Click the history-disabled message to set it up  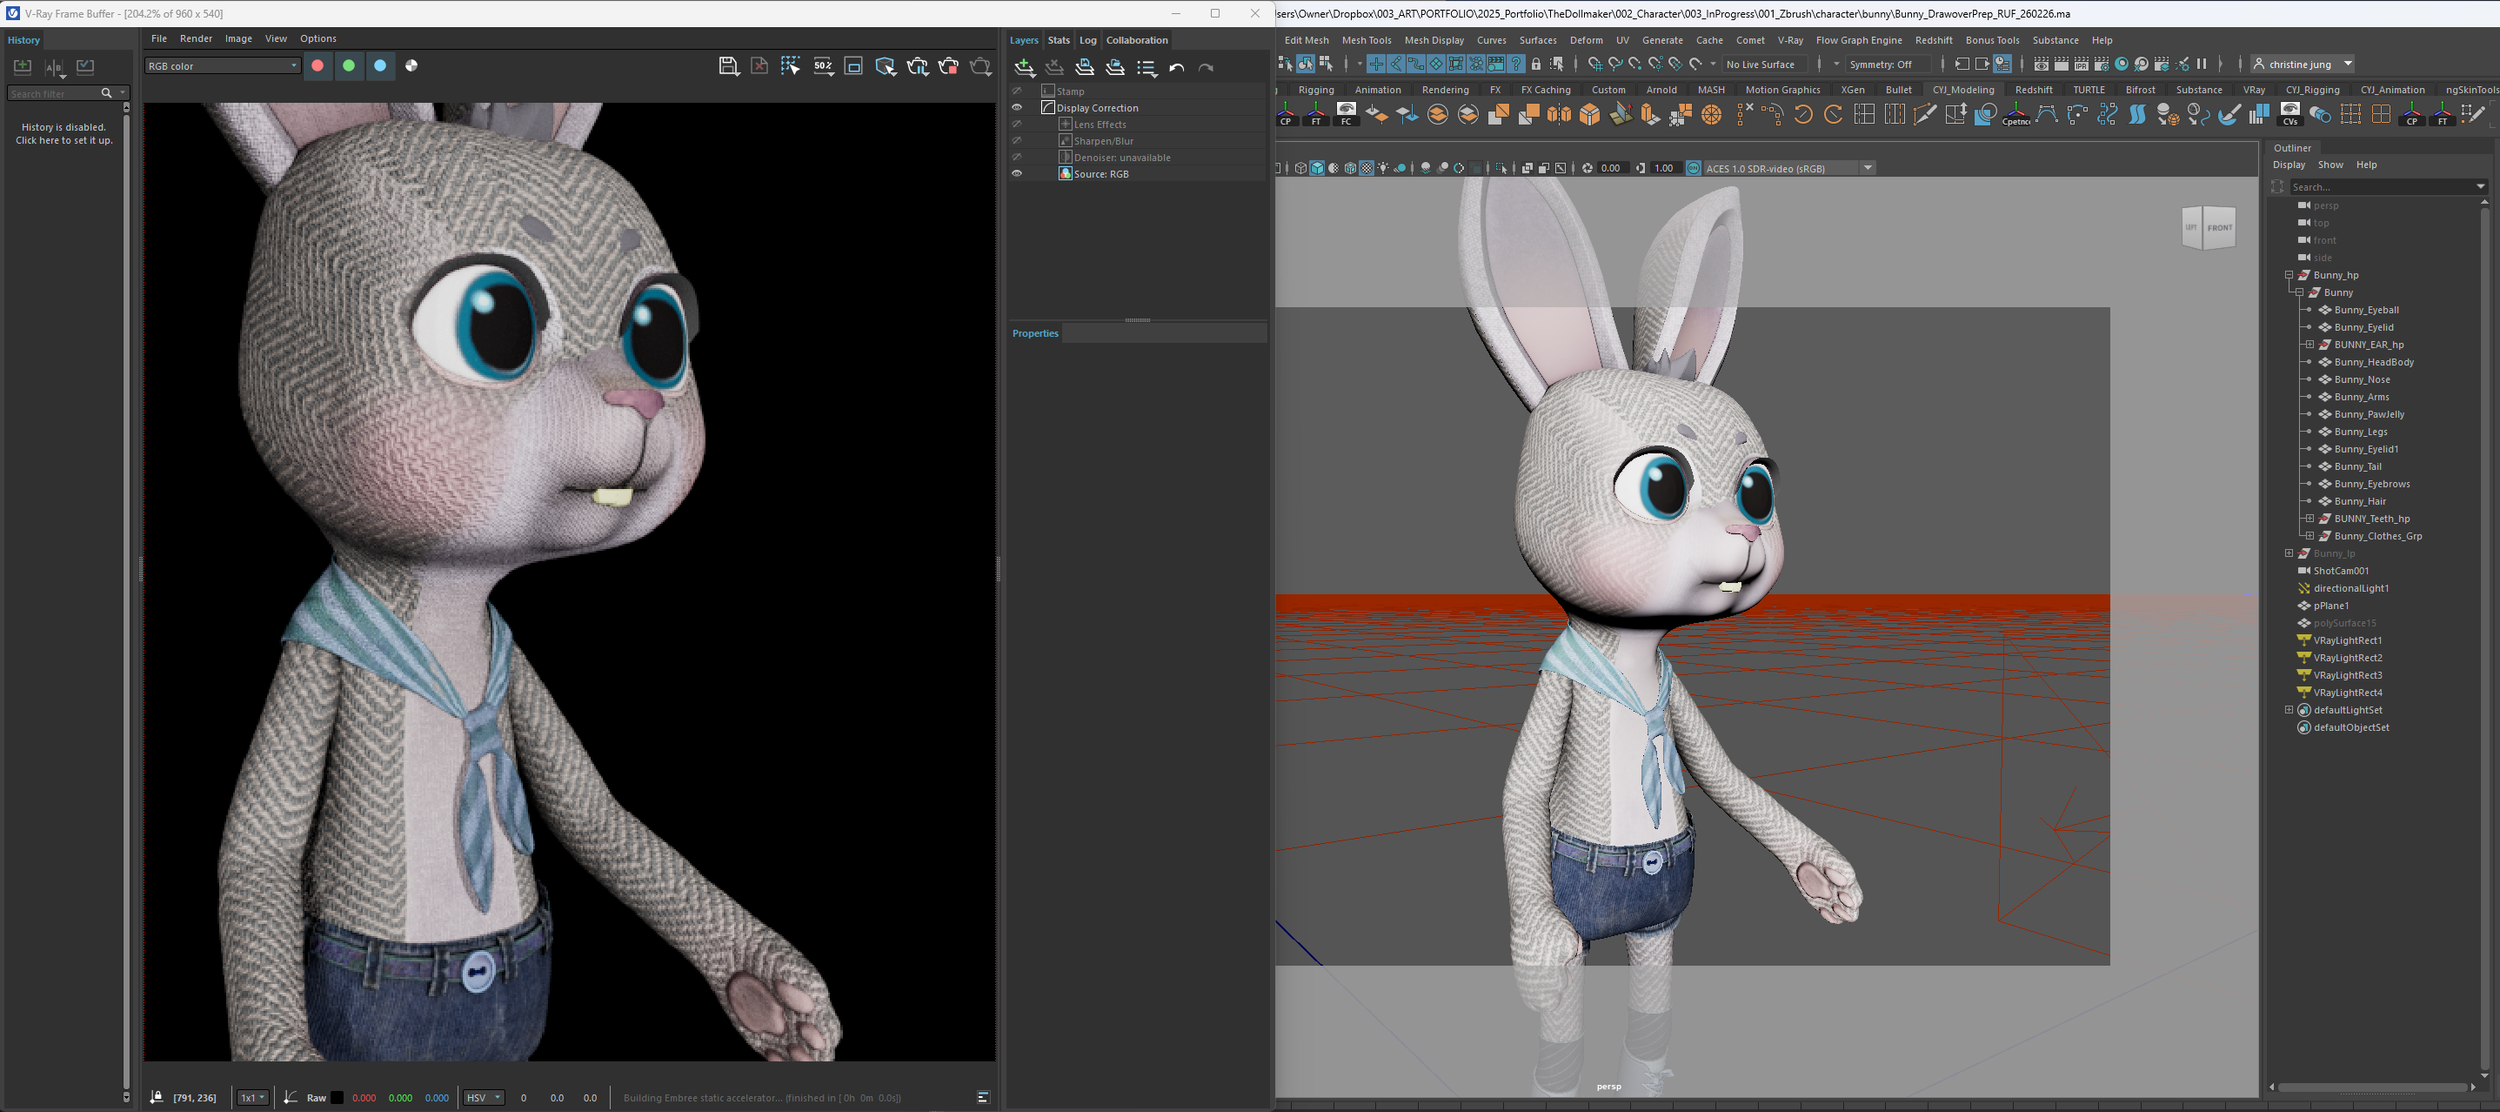64,134
